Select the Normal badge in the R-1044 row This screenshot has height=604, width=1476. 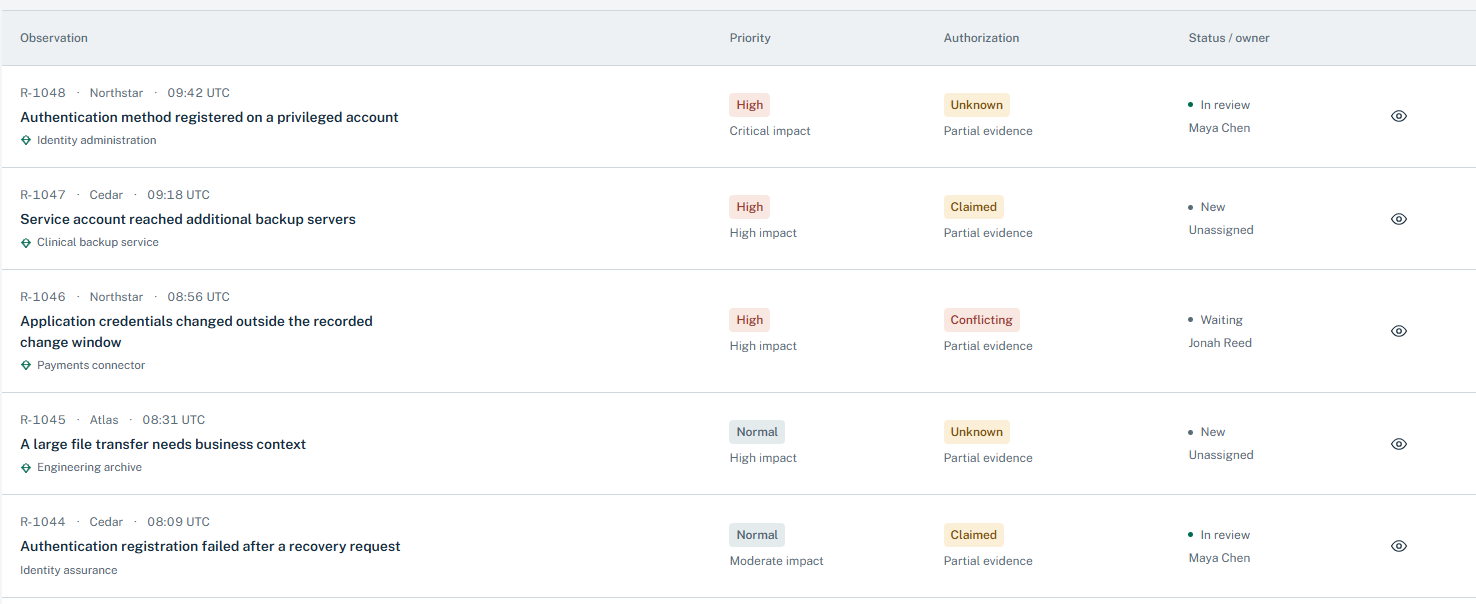click(x=757, y=535)
